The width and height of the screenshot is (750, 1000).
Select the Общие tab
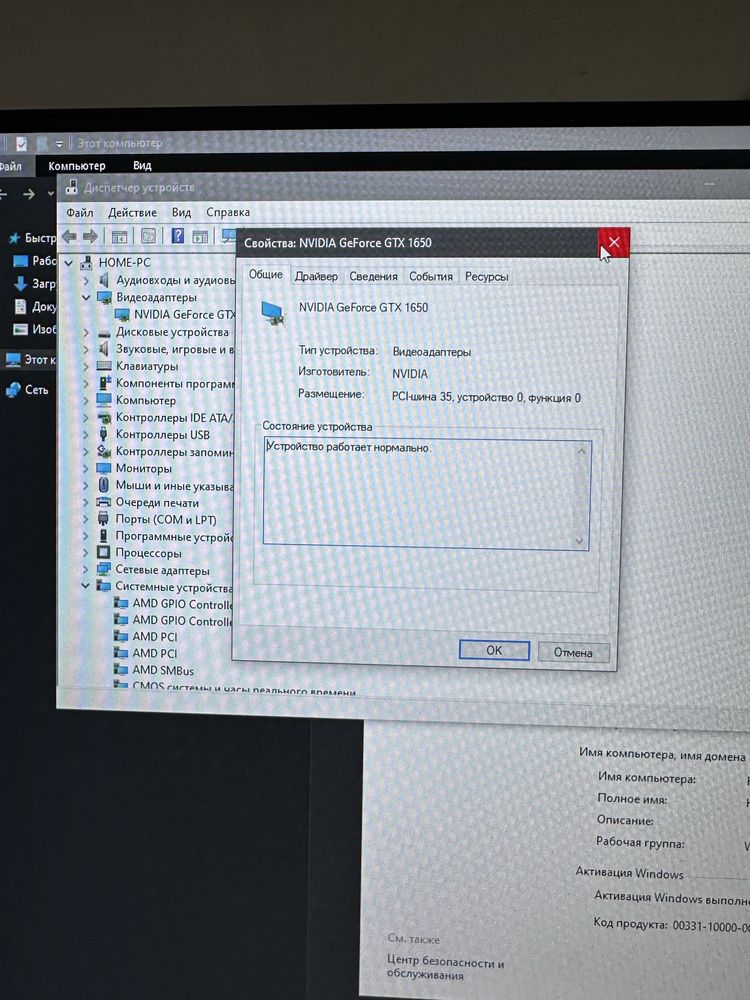point(265,274)
